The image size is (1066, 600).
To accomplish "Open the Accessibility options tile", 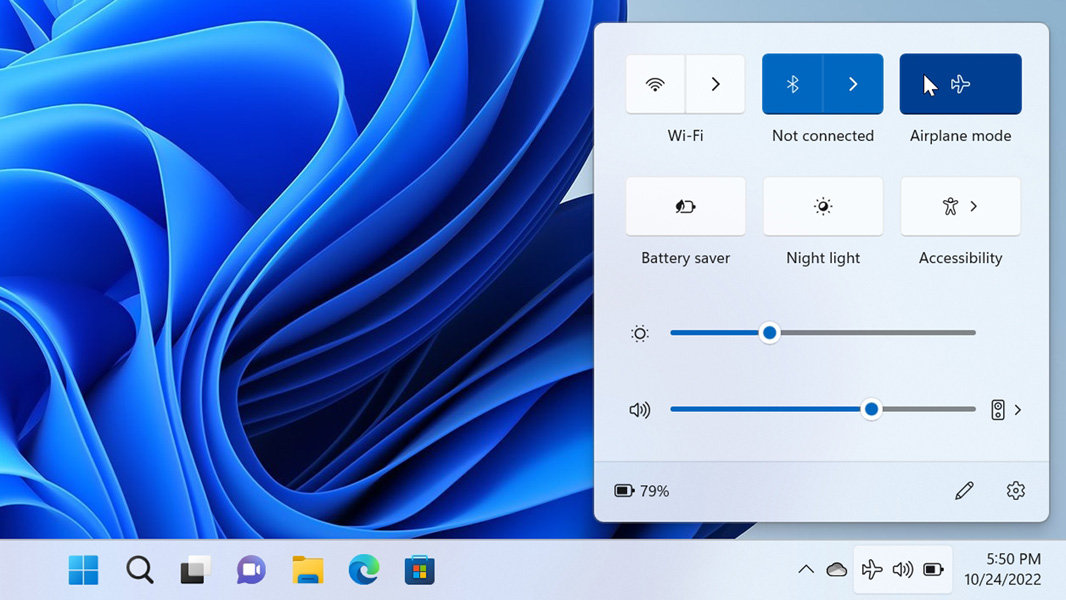I will pos(960,206).
